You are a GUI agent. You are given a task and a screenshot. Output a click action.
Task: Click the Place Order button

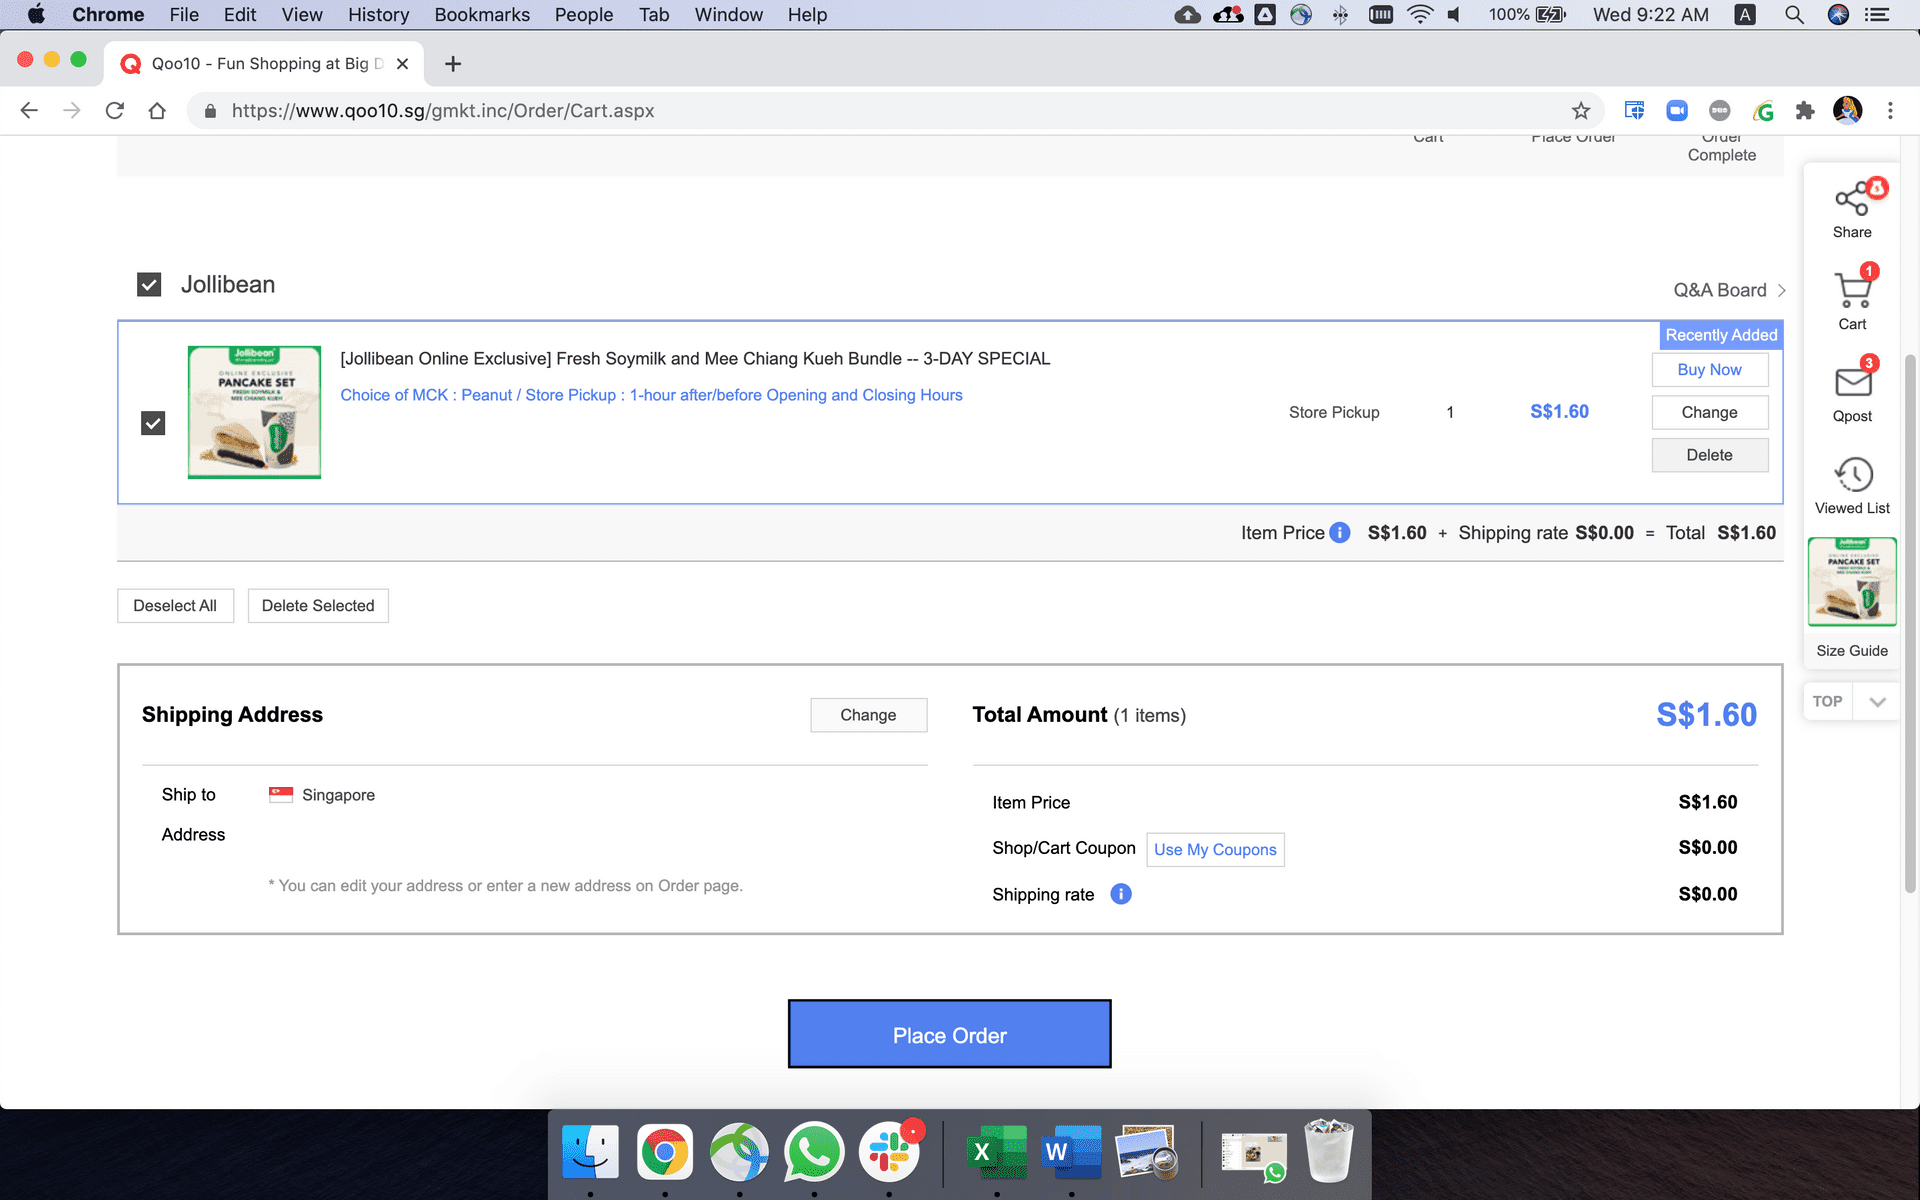(x=949, y=1034)
